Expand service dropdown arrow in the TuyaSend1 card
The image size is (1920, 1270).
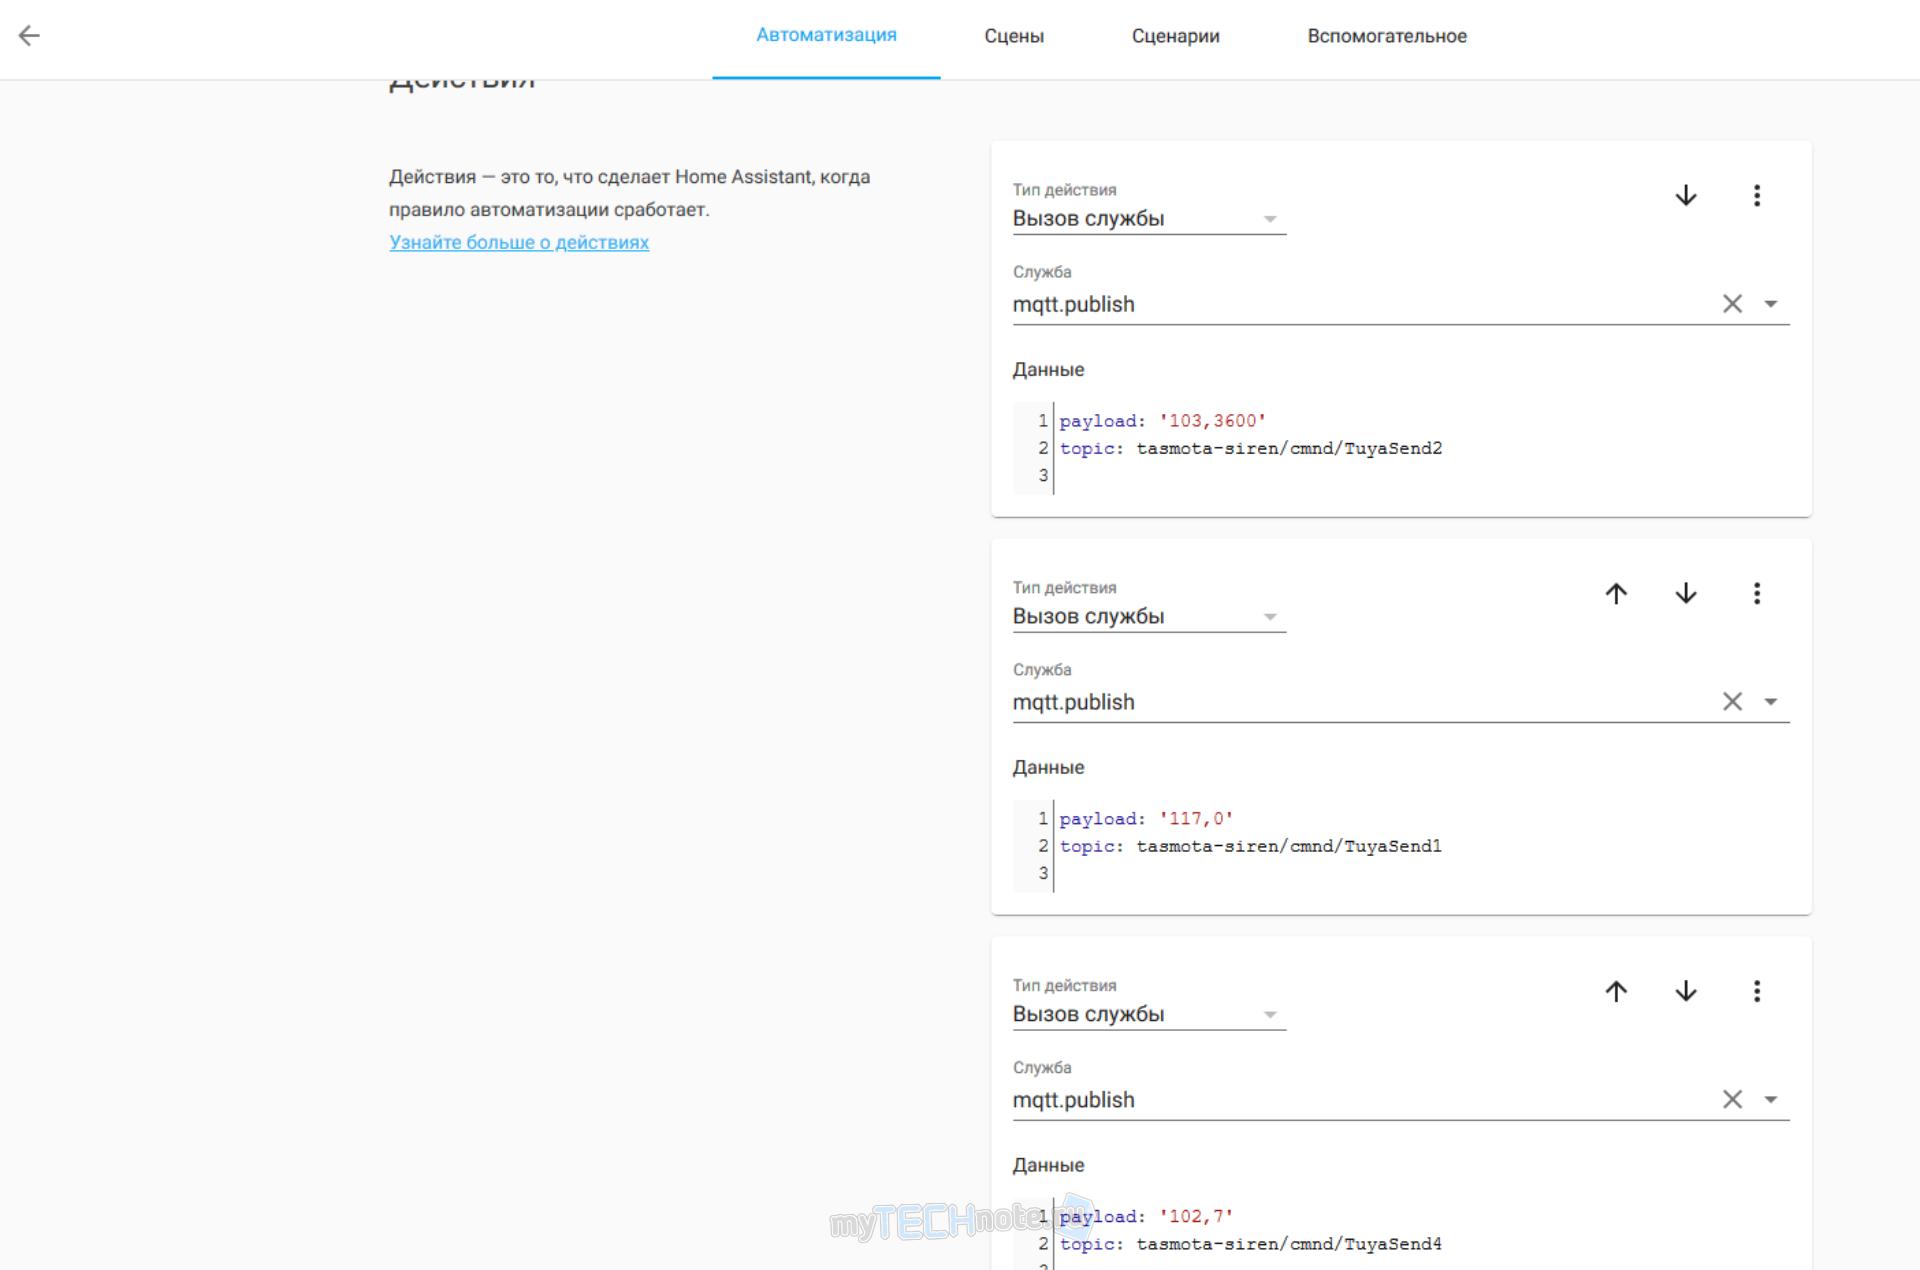point(1771,702)
